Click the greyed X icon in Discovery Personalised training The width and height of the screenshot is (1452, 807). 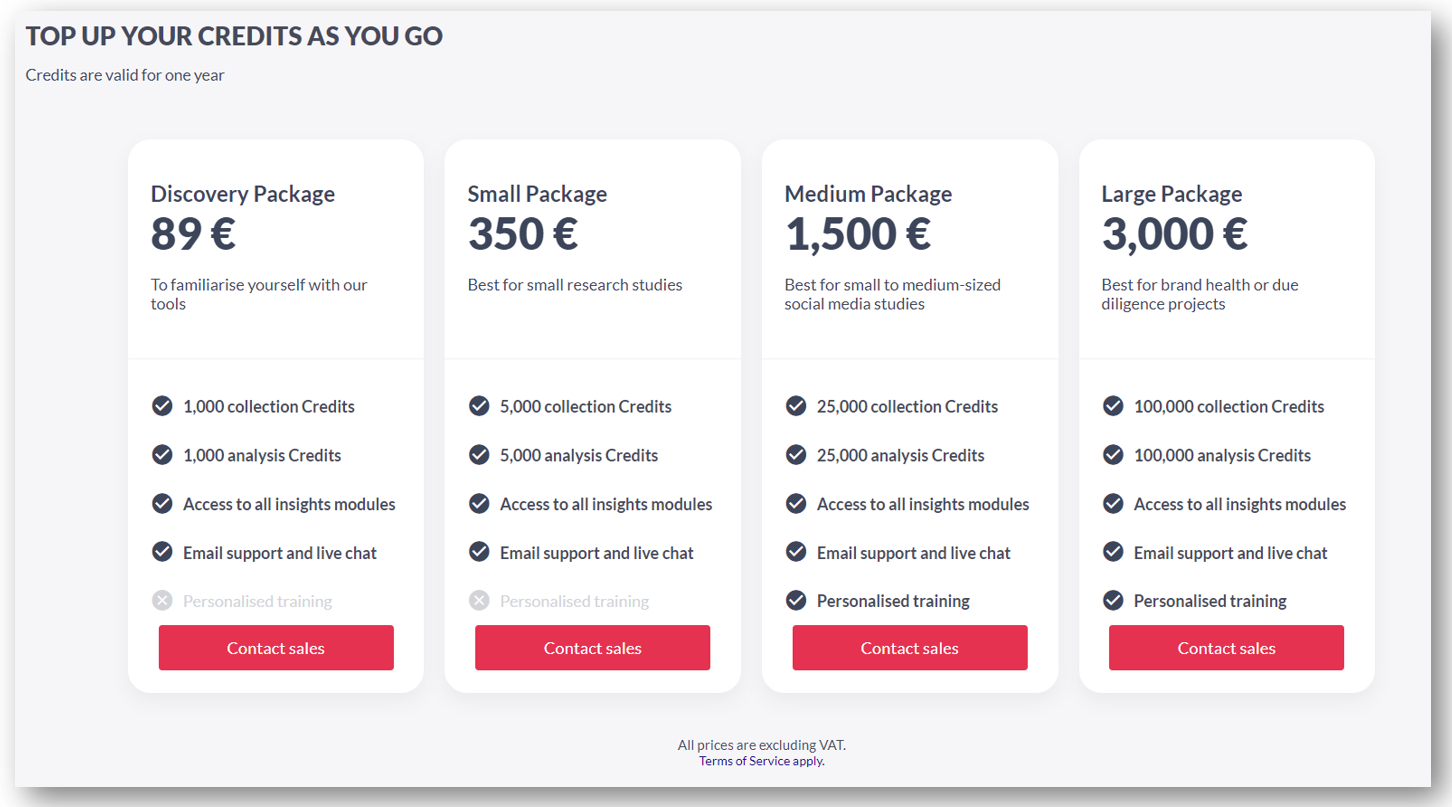coord(162,601)
